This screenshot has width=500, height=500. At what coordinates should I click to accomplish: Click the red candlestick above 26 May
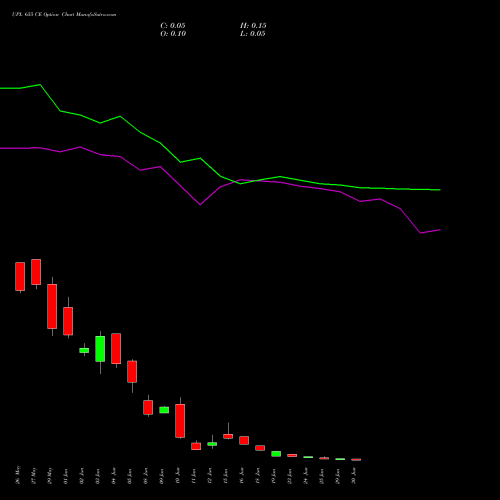[20, 277]
